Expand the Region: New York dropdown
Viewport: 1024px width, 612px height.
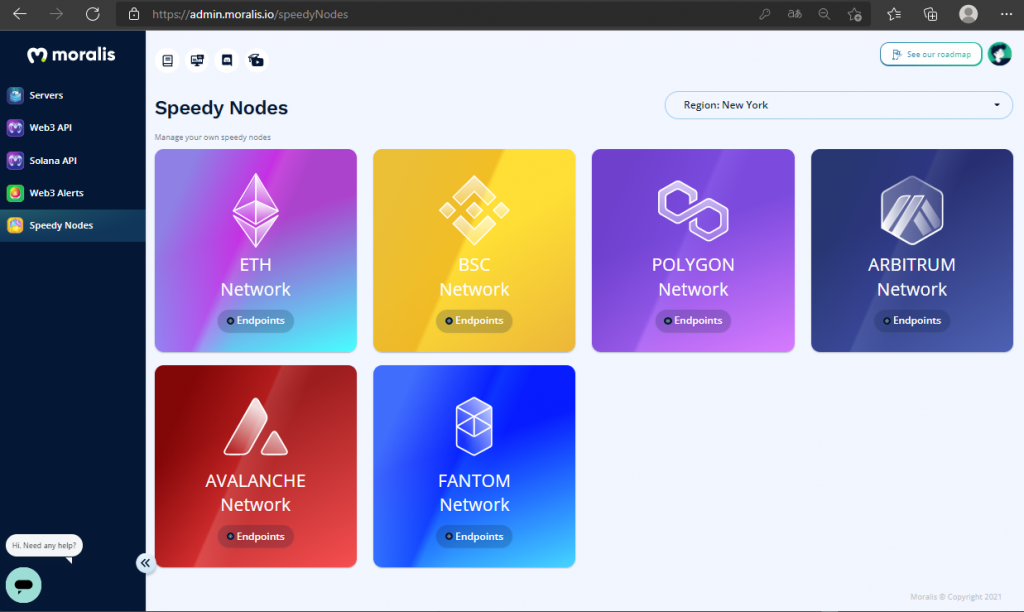[838, 105]
